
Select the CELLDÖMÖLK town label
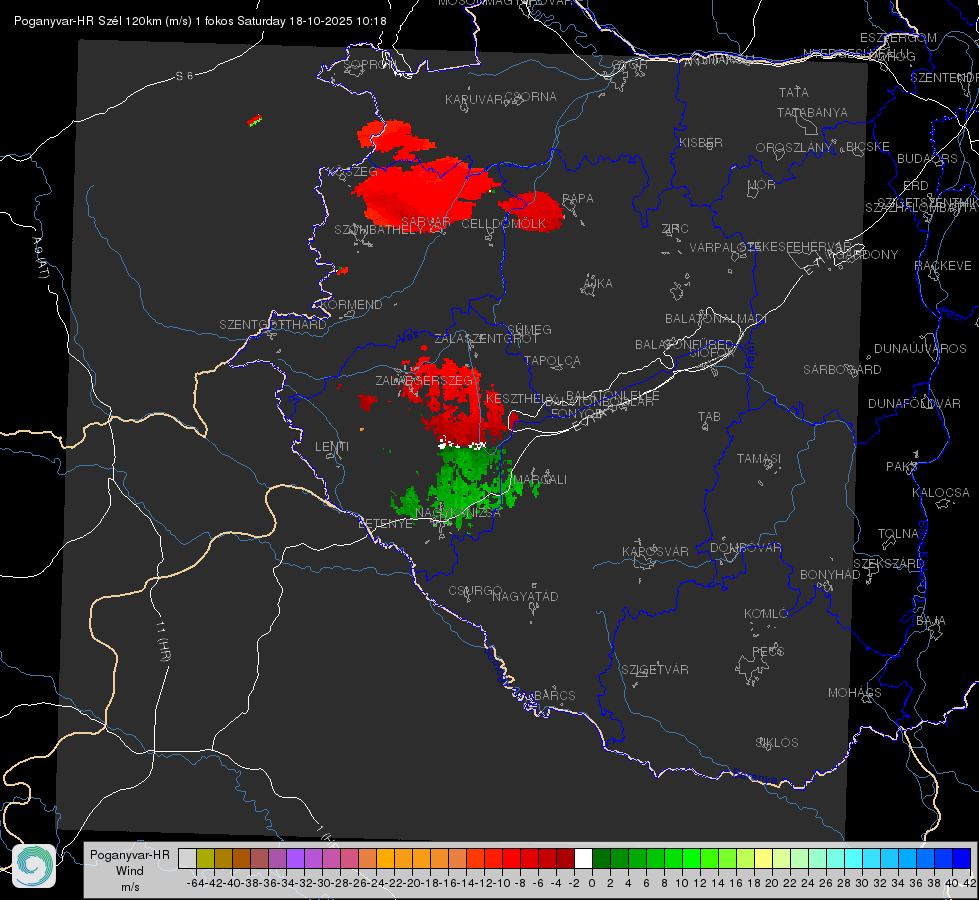[503, 224]
